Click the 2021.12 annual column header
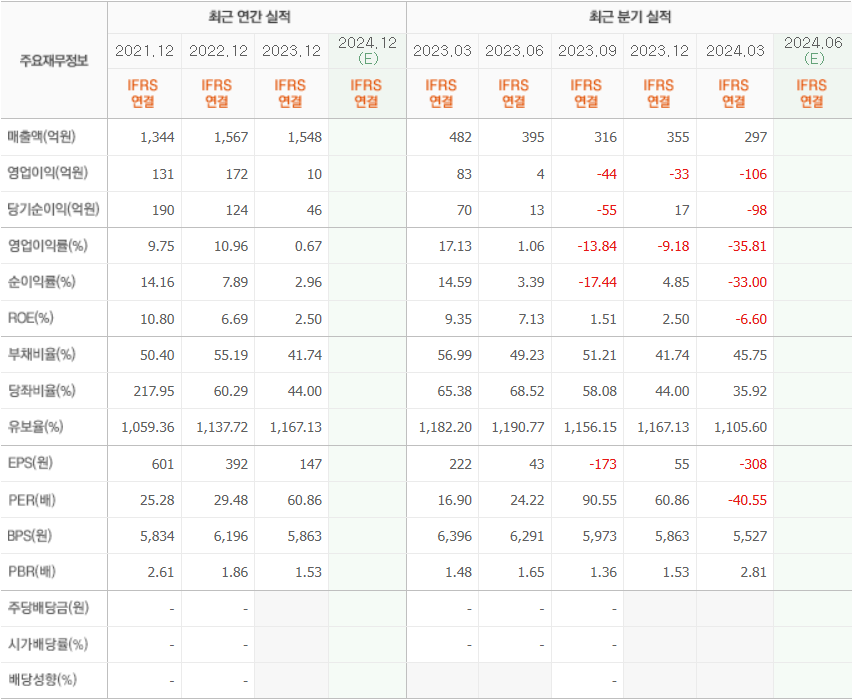This screenshot has width=853, height=700. [145, 51]
